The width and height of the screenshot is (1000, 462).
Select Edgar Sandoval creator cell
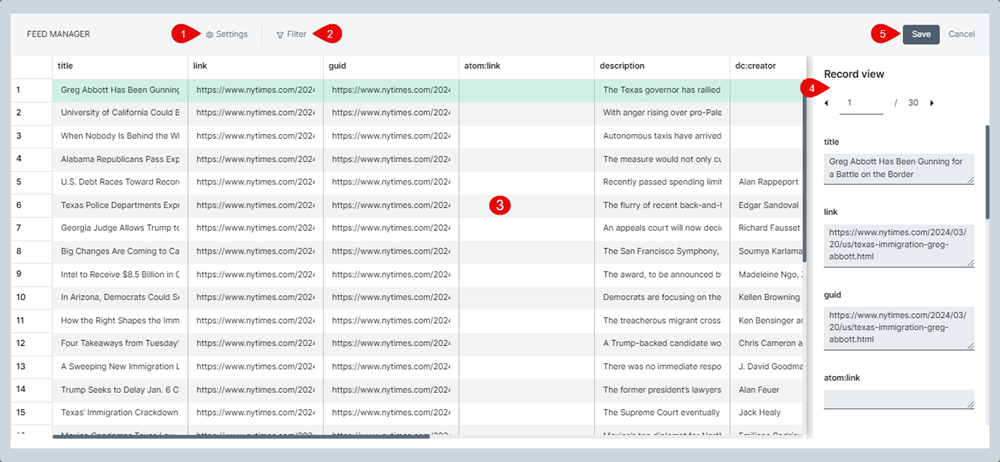(x=767, y=205)
